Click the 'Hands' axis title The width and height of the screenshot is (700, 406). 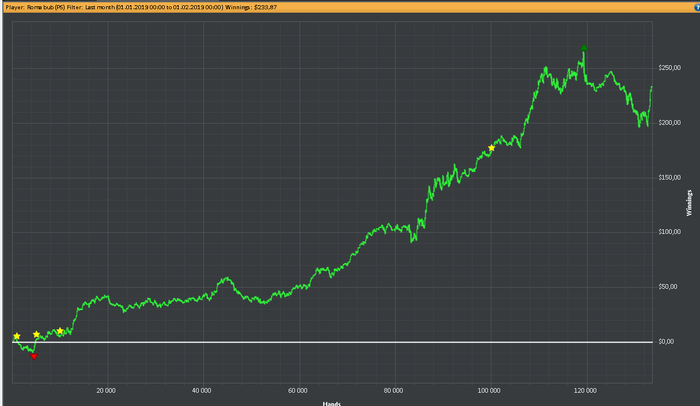(x=332, y=403)
